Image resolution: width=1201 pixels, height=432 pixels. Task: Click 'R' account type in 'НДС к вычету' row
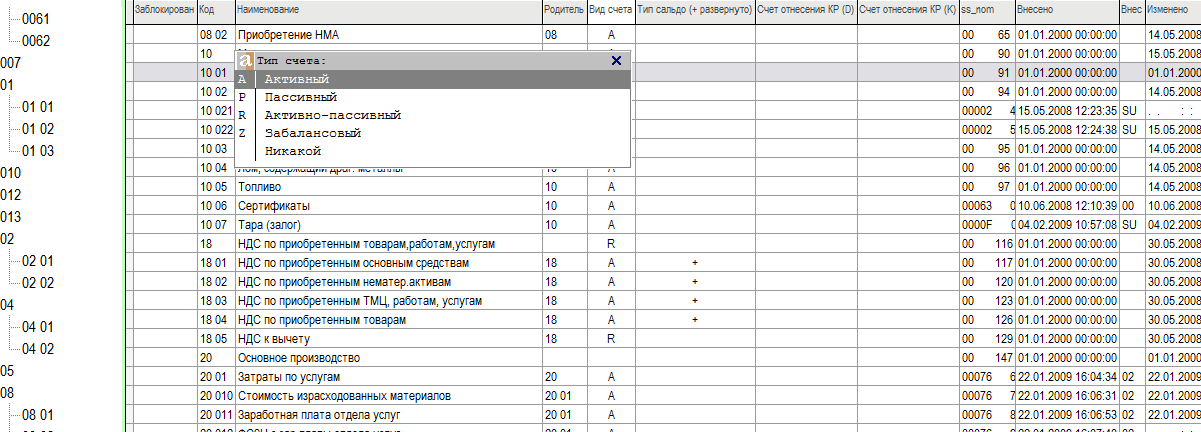click(610, 339)
